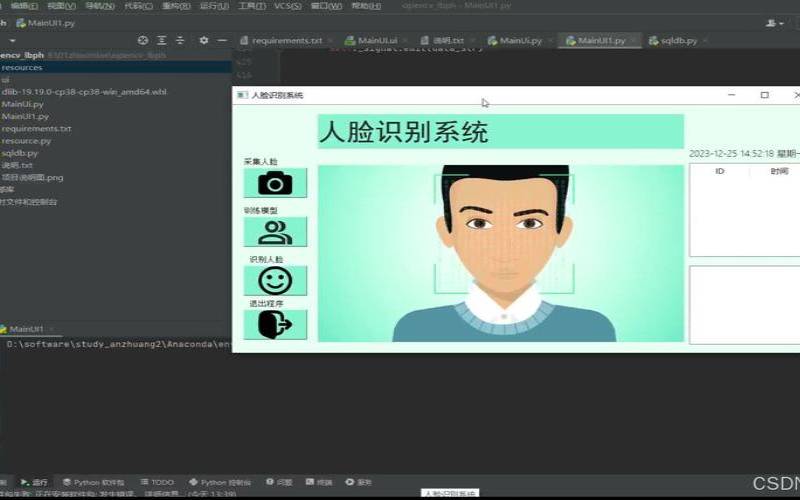
Task: Open Python 控制台 tool window
Action: point(220,482)
